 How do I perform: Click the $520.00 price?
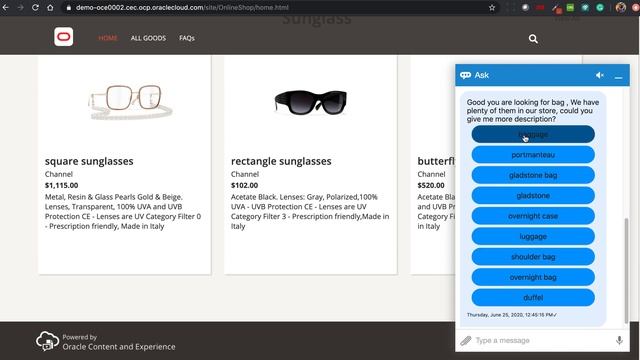pos(431,185)
